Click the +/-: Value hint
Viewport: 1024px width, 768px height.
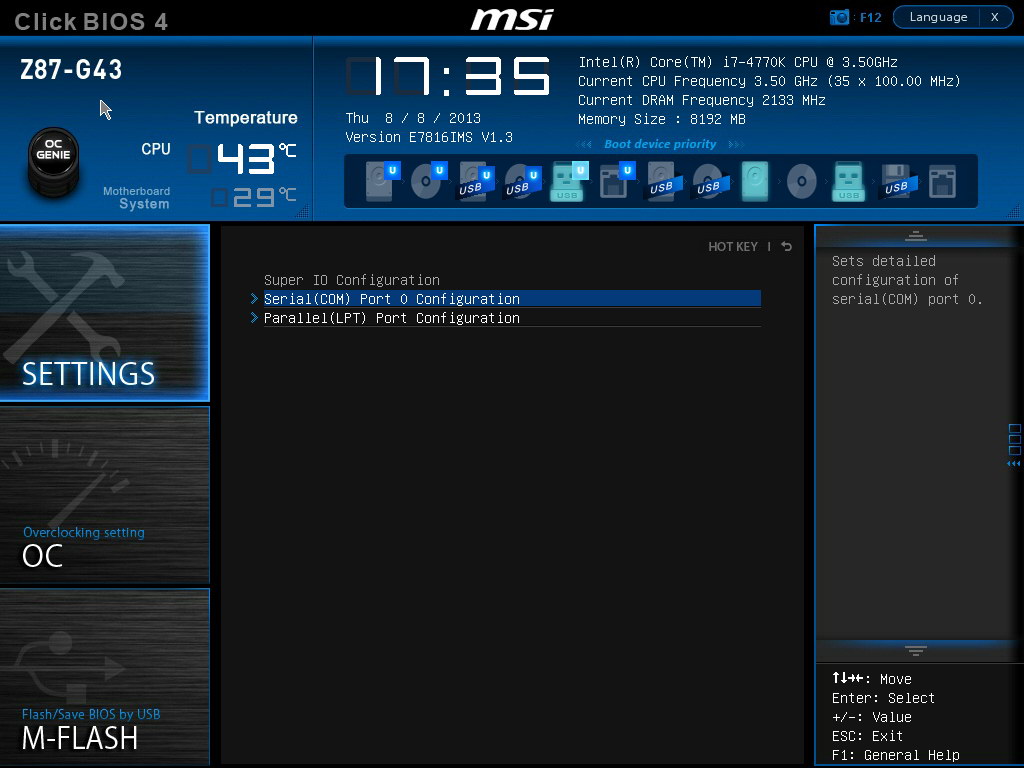871,717
